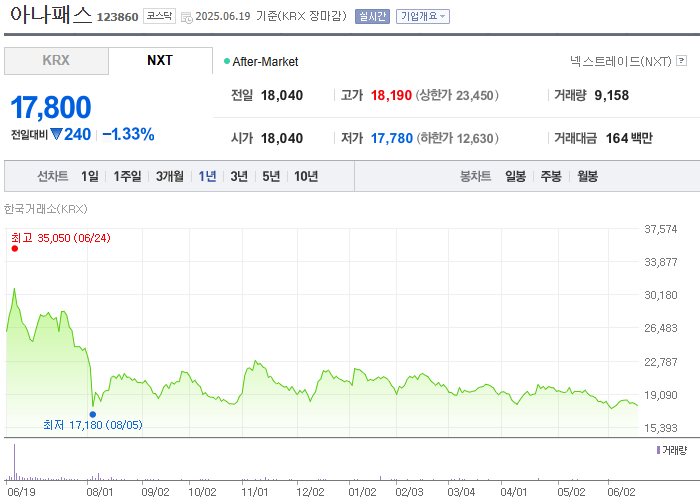The height and width of the screenshot is (499, 700).
Task: Click the 거래량 value 9,158
Action: click(x=612, y=95)
